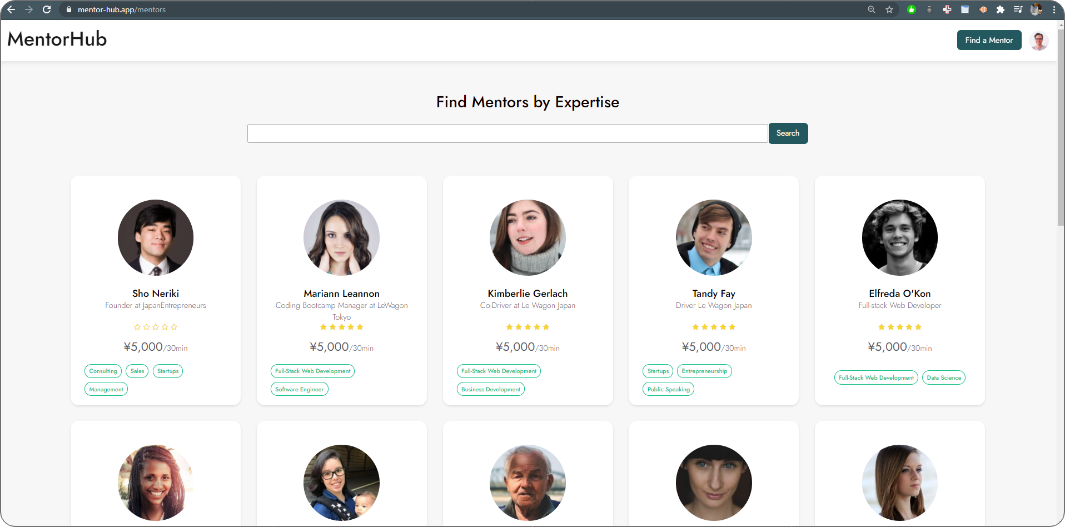
Task: Click the Sho Neriki name
Action: point(156,293)
